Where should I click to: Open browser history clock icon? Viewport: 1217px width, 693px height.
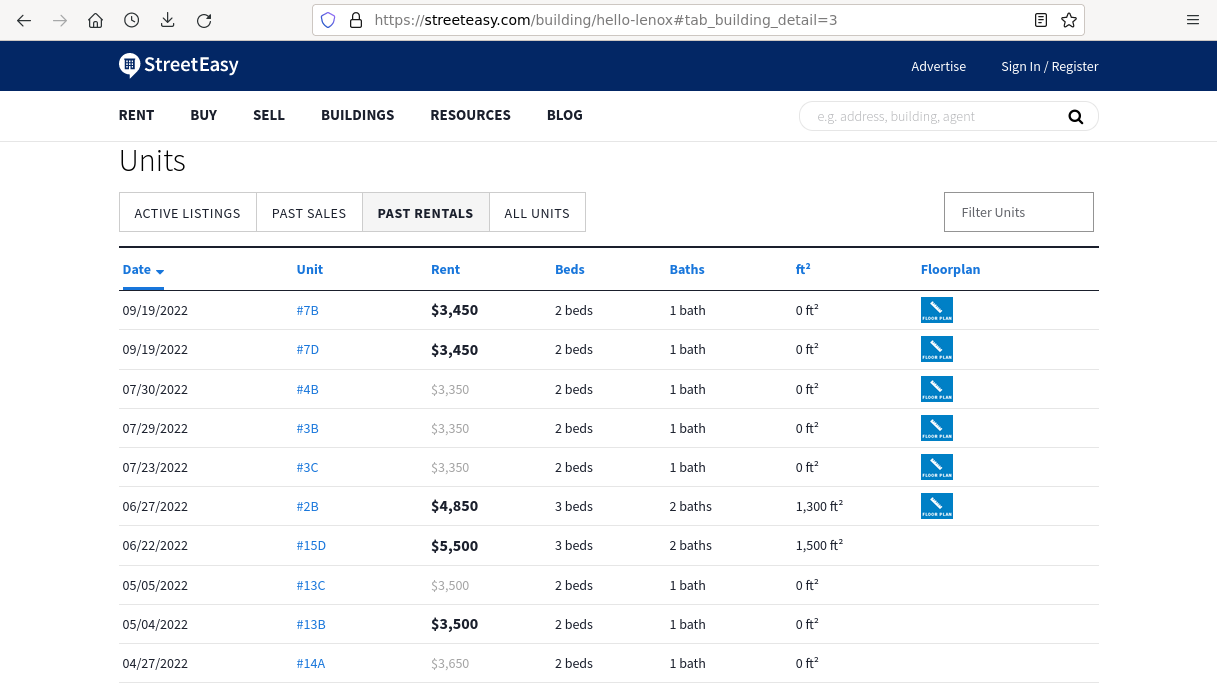131,20
